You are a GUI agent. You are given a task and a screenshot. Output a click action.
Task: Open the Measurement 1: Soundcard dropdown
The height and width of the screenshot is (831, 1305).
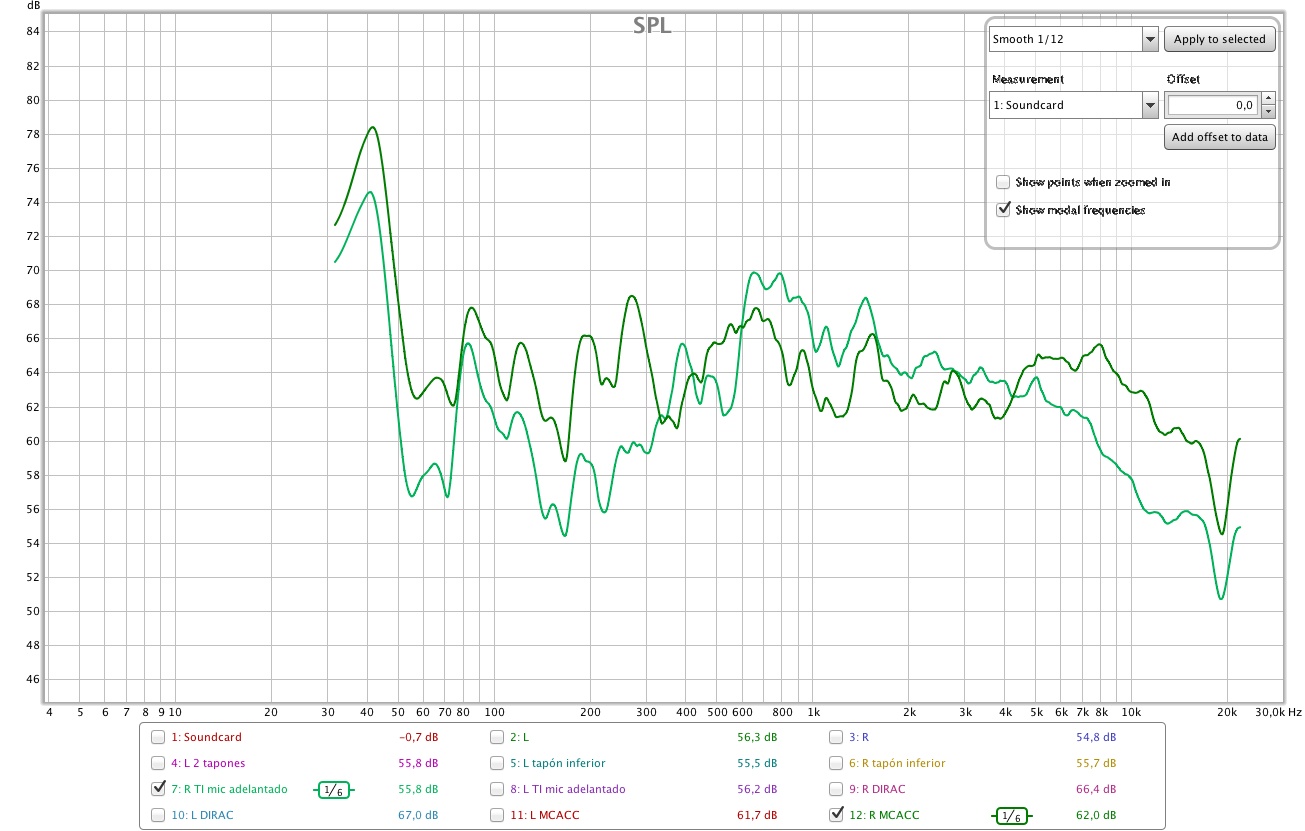(1073, 104)
